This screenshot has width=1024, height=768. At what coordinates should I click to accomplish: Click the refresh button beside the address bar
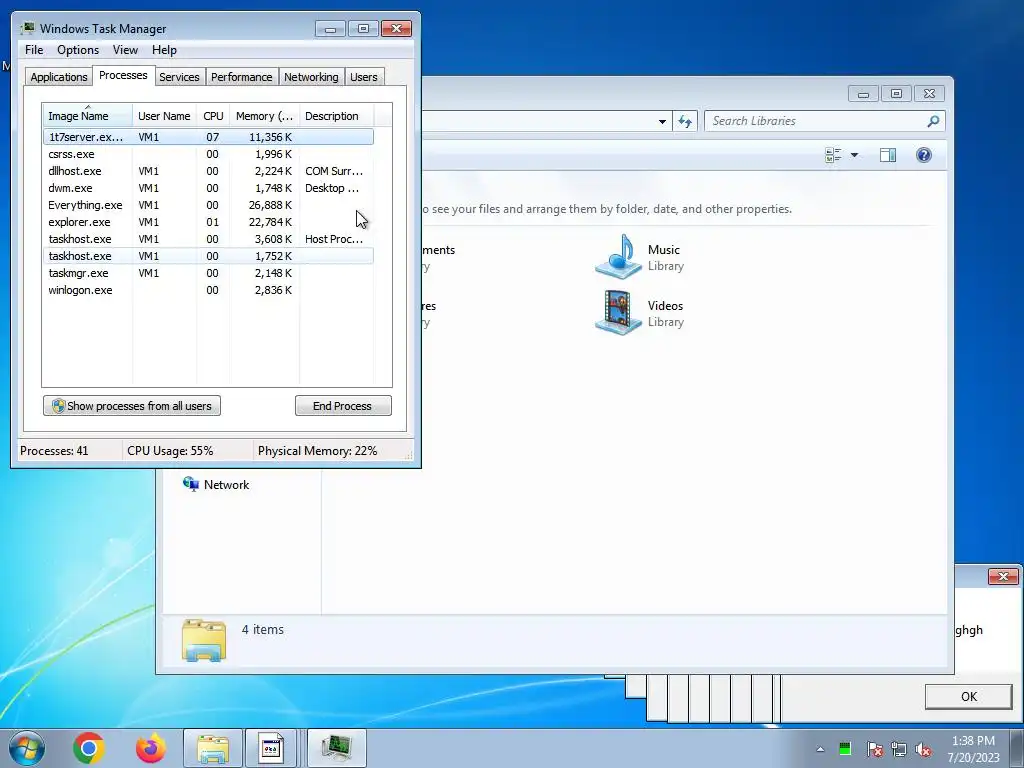pyautogui.click(x=684, y=121)
